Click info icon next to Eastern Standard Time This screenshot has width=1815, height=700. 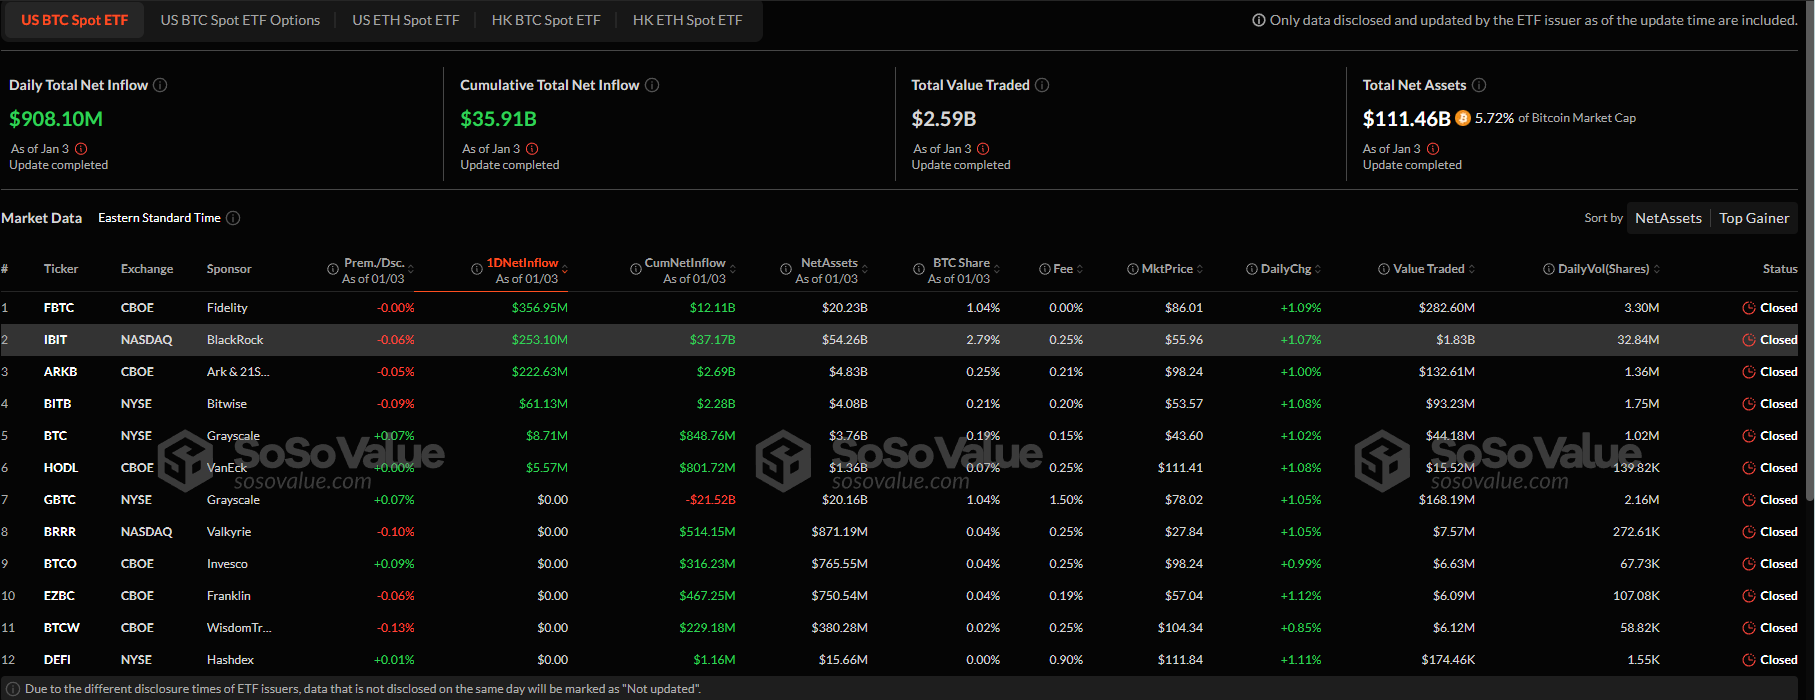point(233,218)
